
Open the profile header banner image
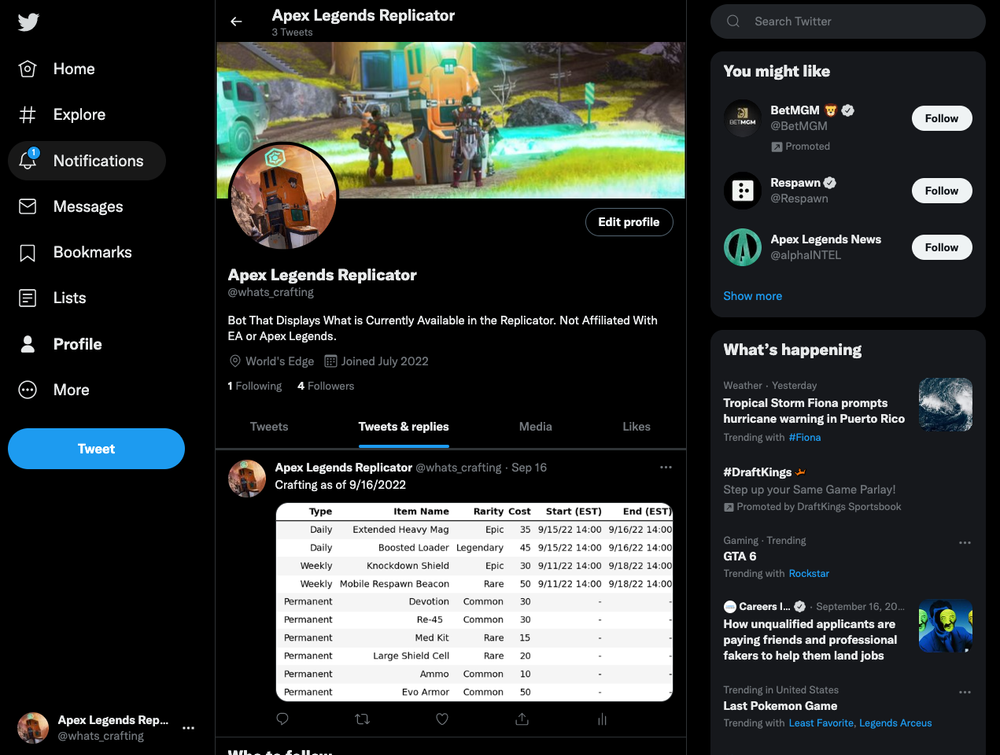click(451, 120)
